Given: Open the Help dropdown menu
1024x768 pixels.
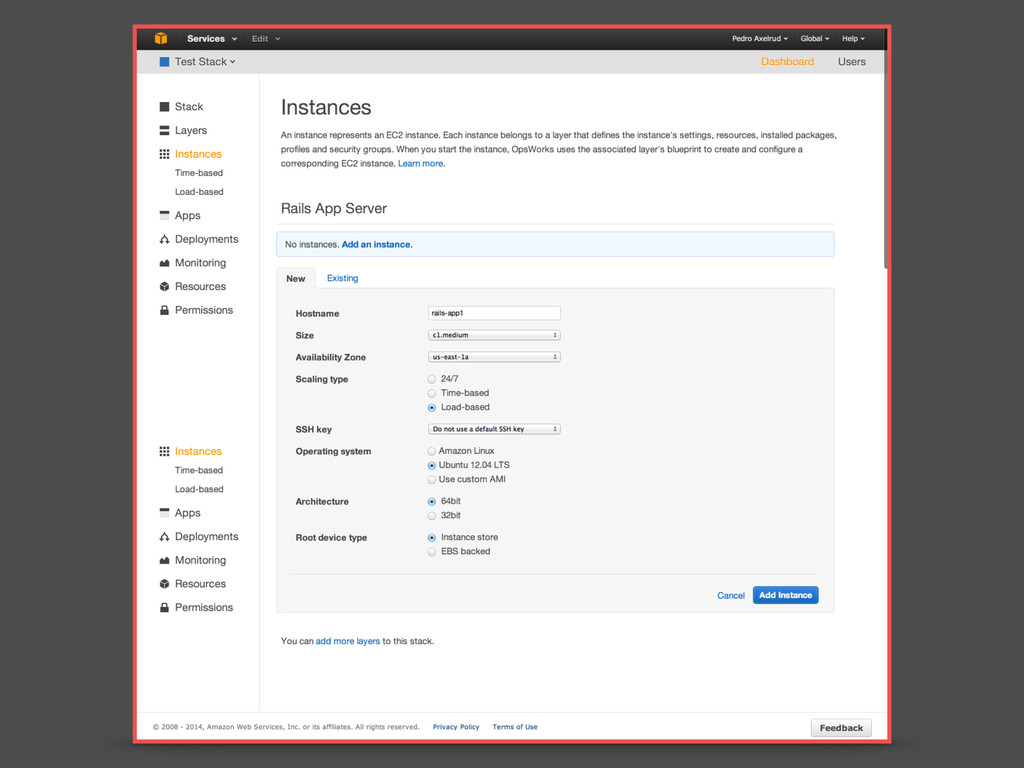Looking at the screenshot, I should click(853, 39).
